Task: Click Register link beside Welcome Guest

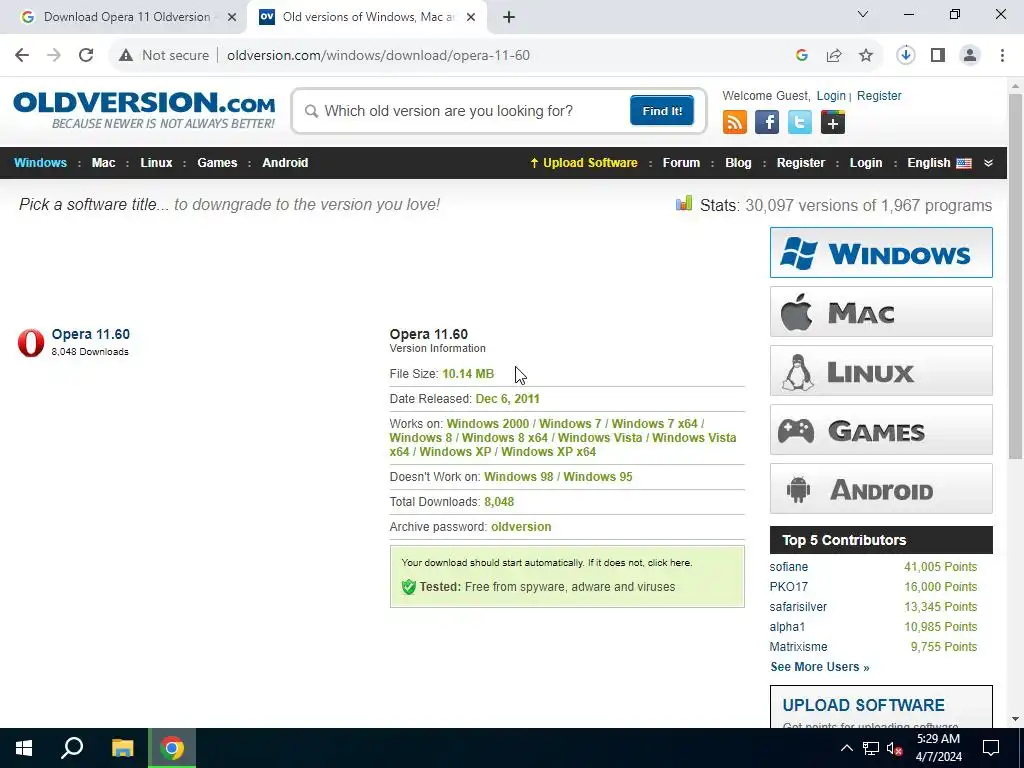Action: (x=879, y=96)
